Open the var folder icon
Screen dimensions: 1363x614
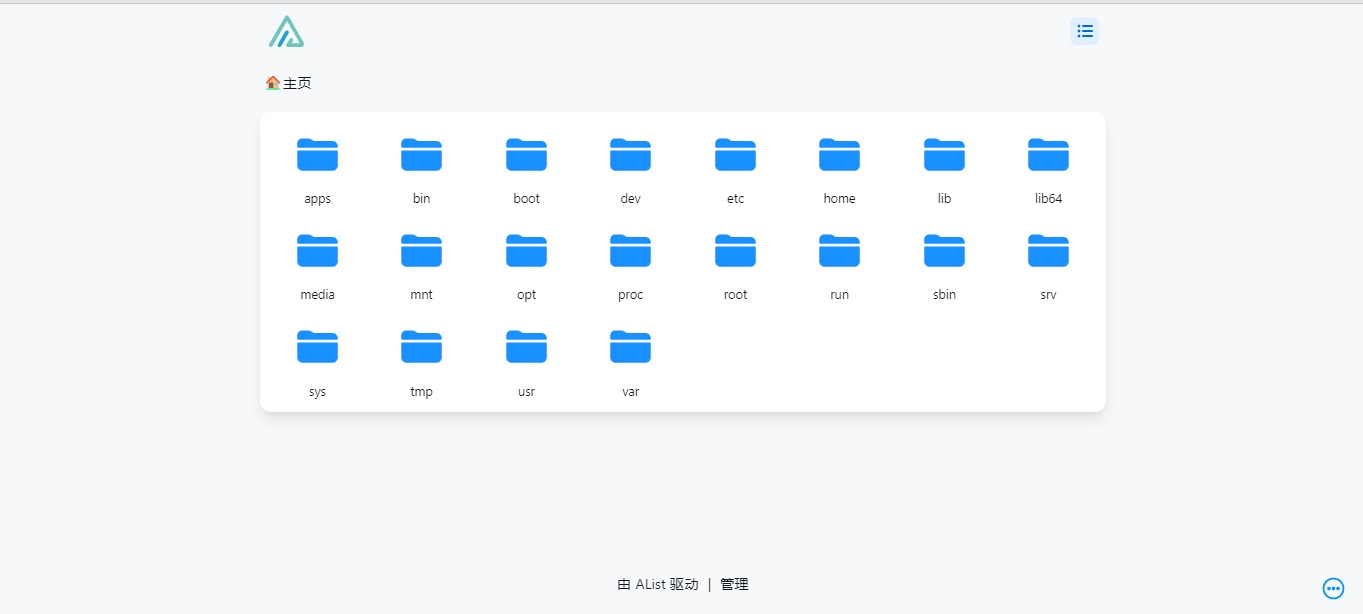631,347
